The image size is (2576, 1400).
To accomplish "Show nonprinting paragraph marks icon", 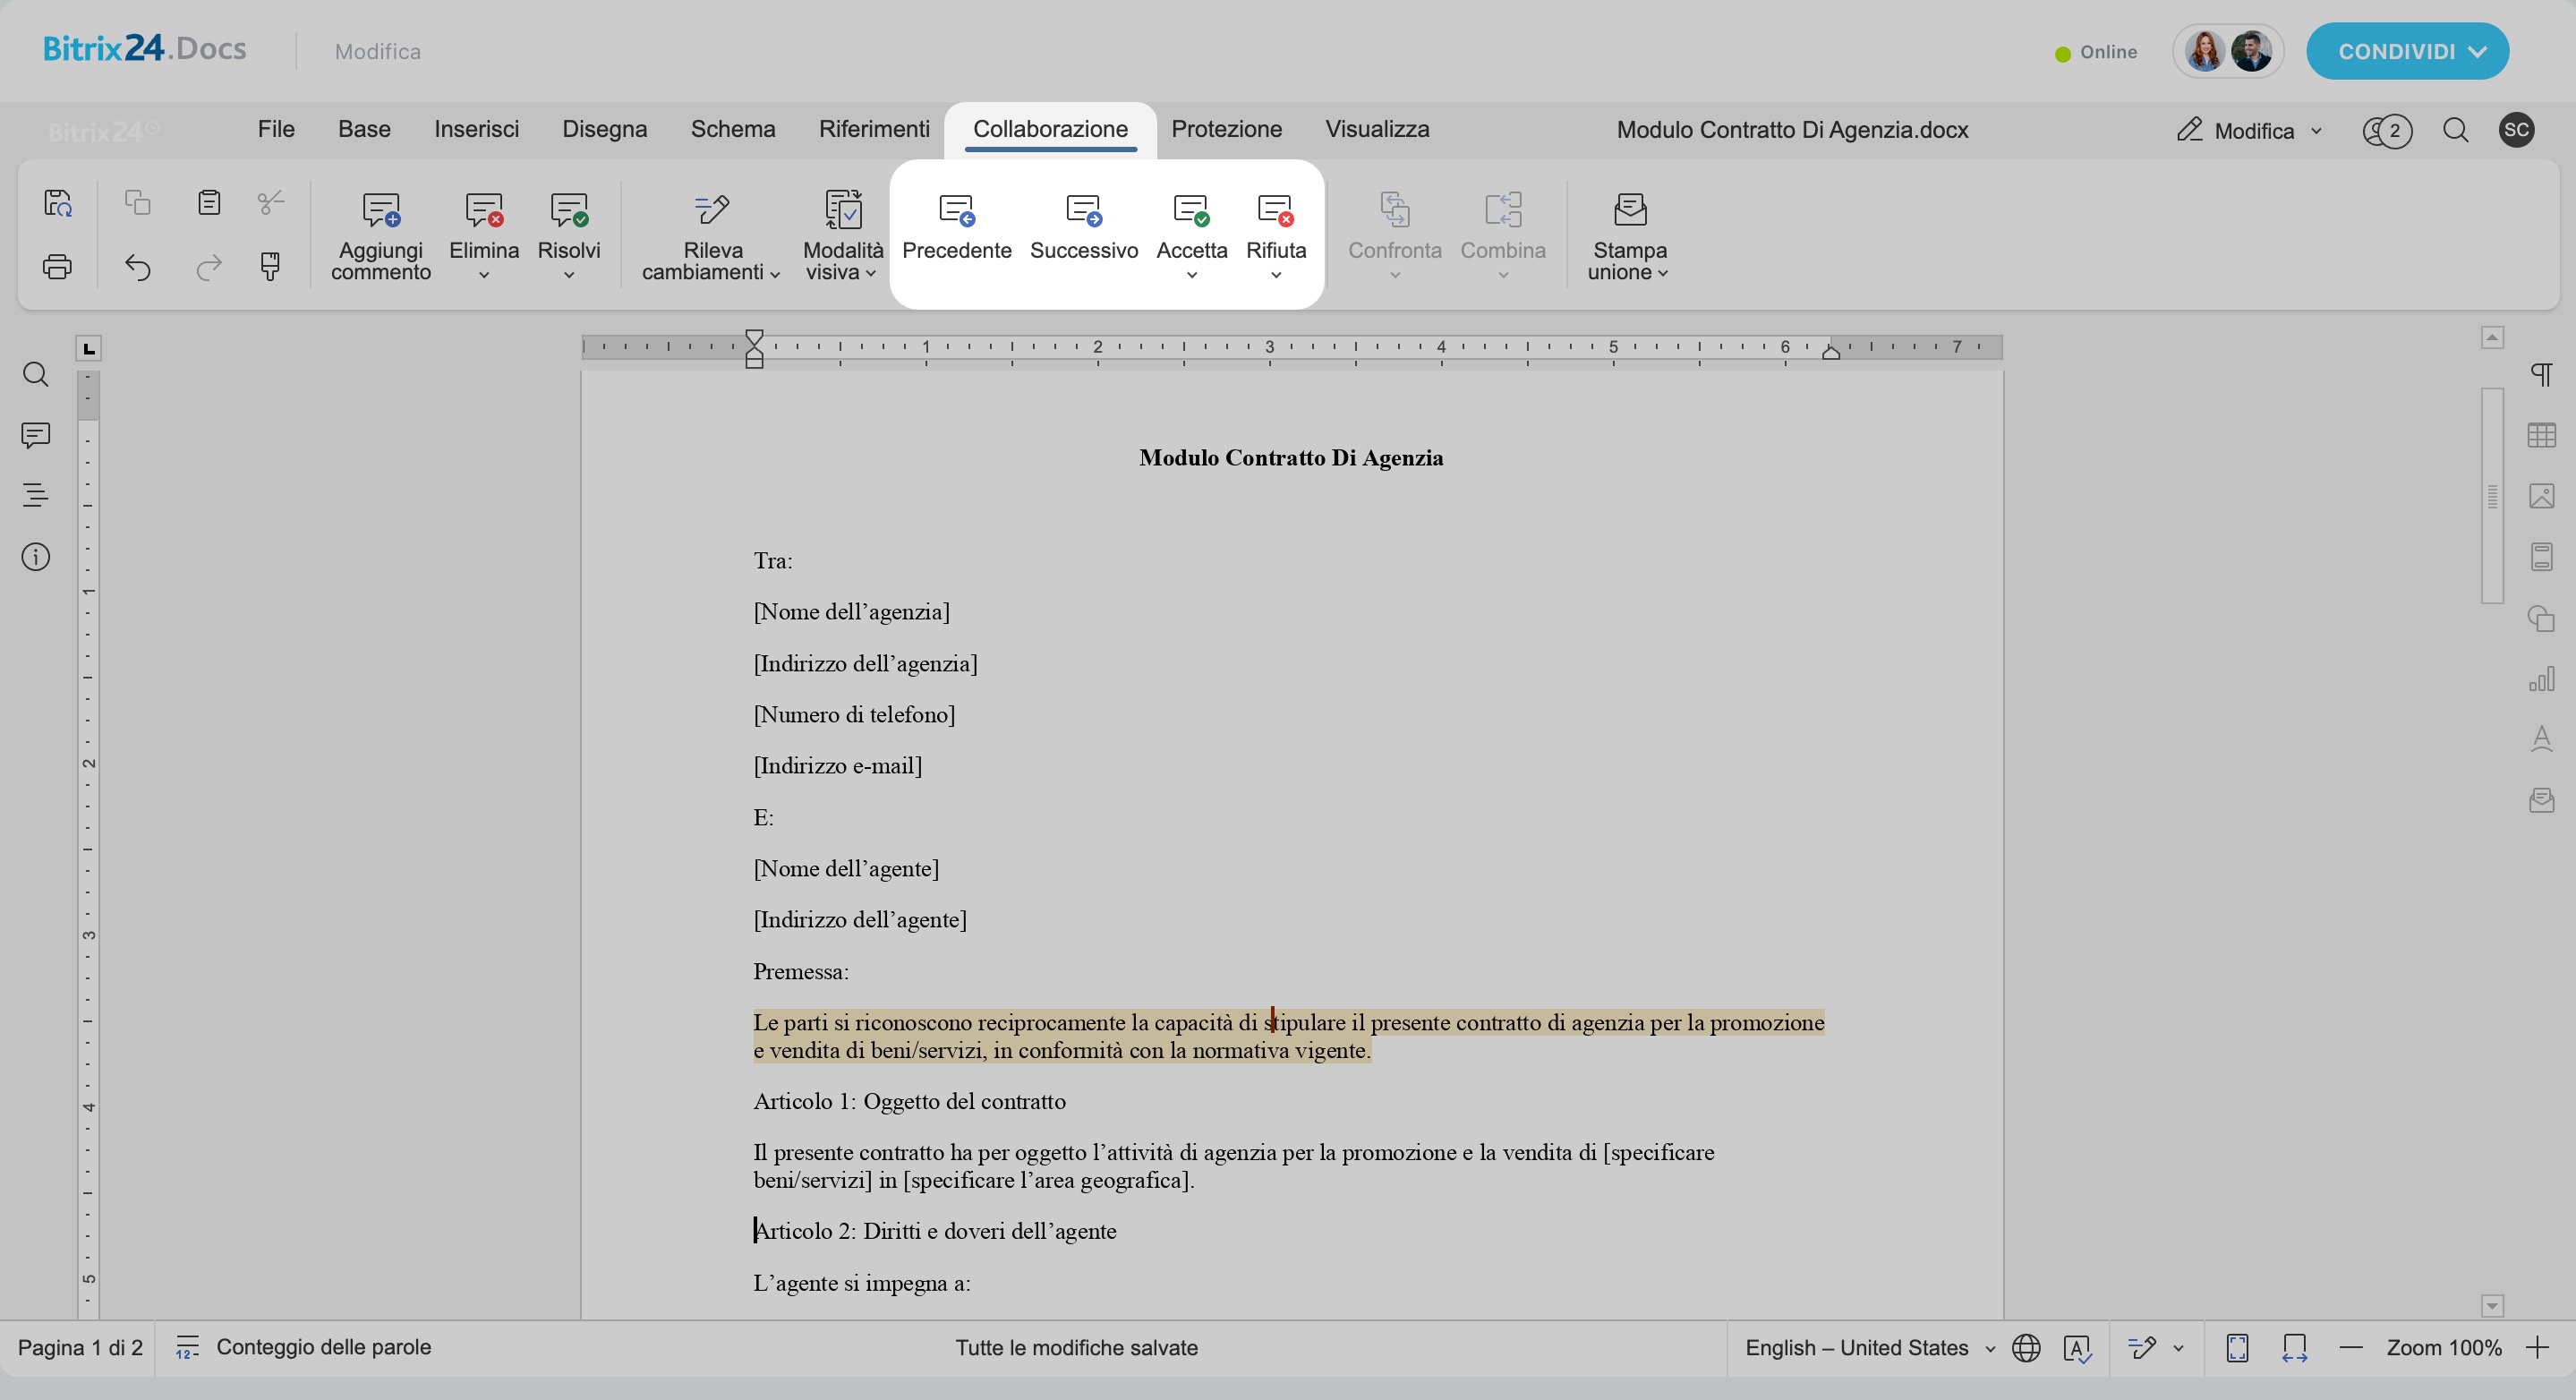I will click(2541, 375).
